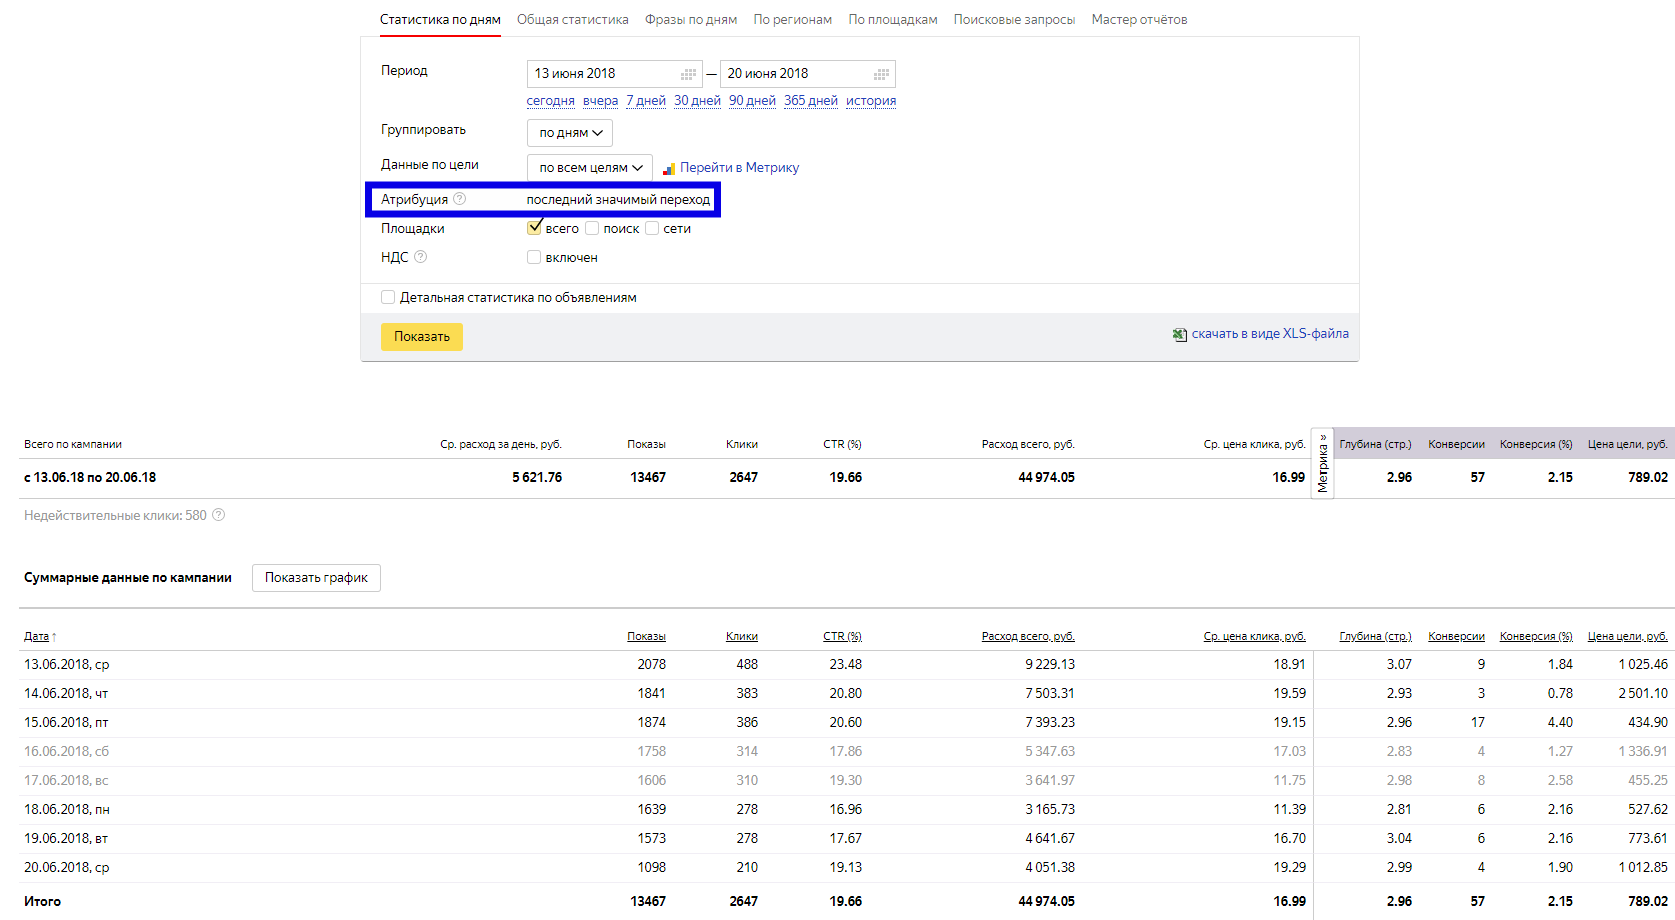The height and width of the screenshot is (920, 1675).
Task: Click Metrika chart icon
Action: point(669,168)
